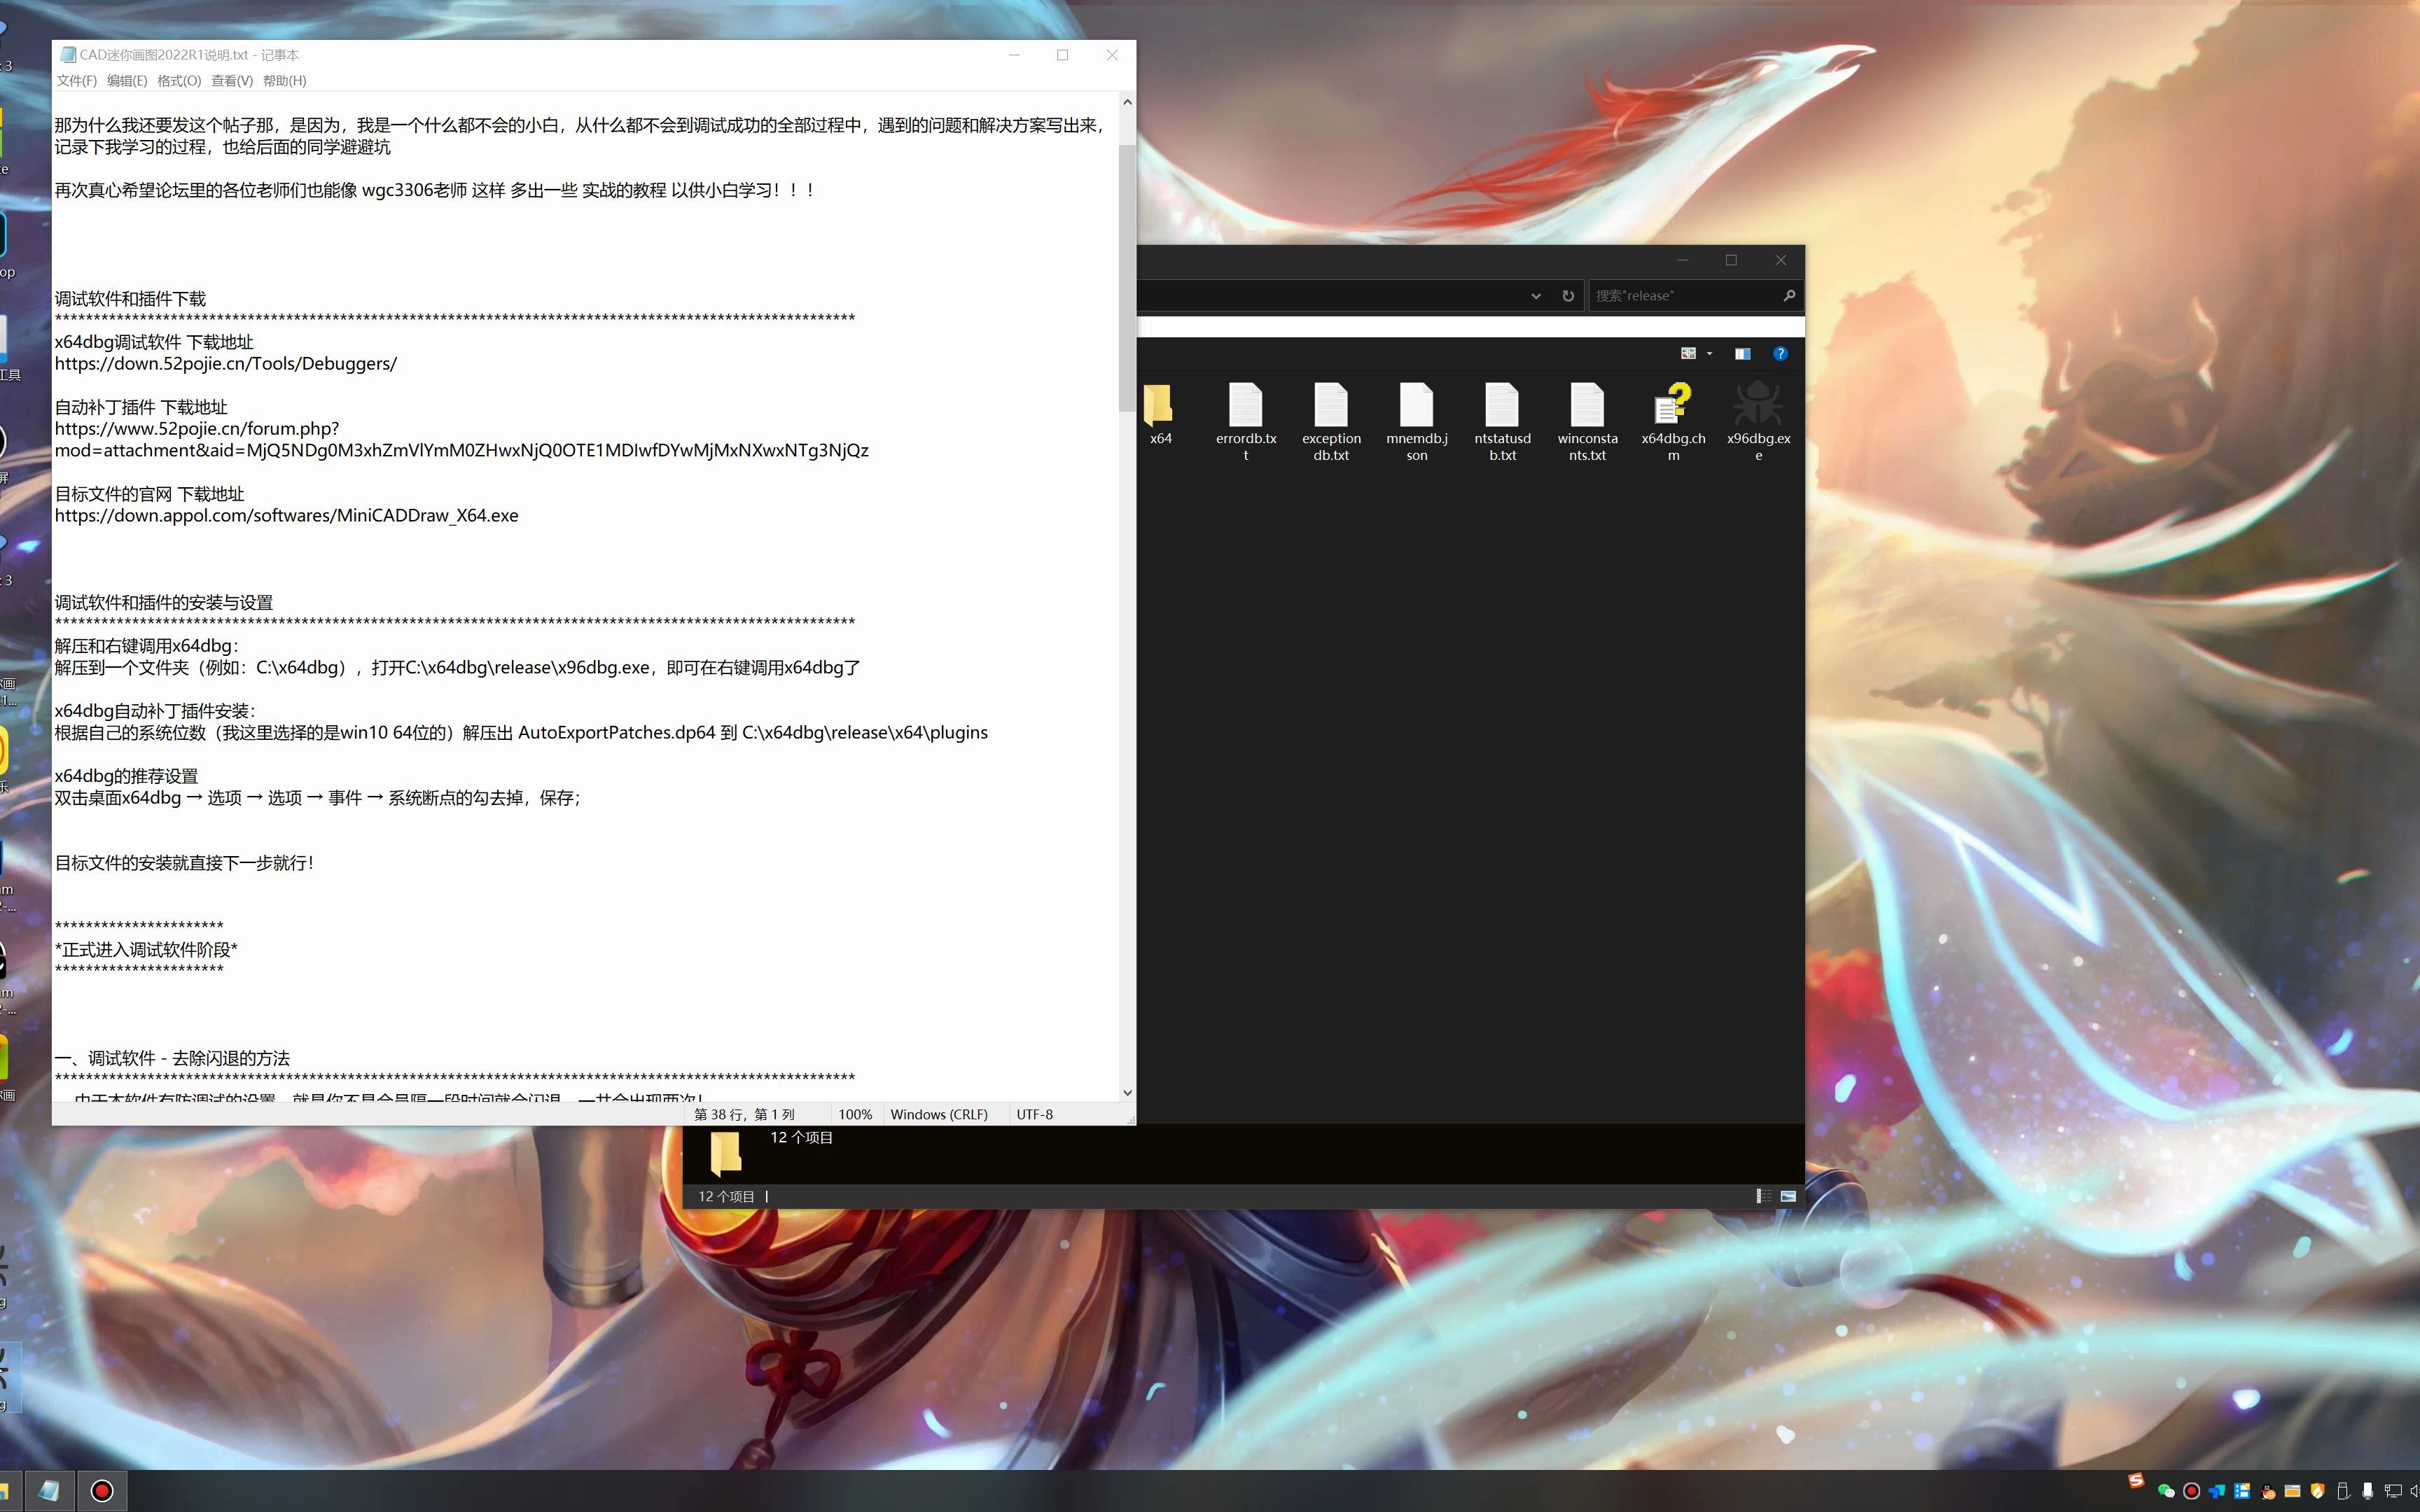Click the line 目标文件的安装就直接下一步就行！

pos(185,863)
